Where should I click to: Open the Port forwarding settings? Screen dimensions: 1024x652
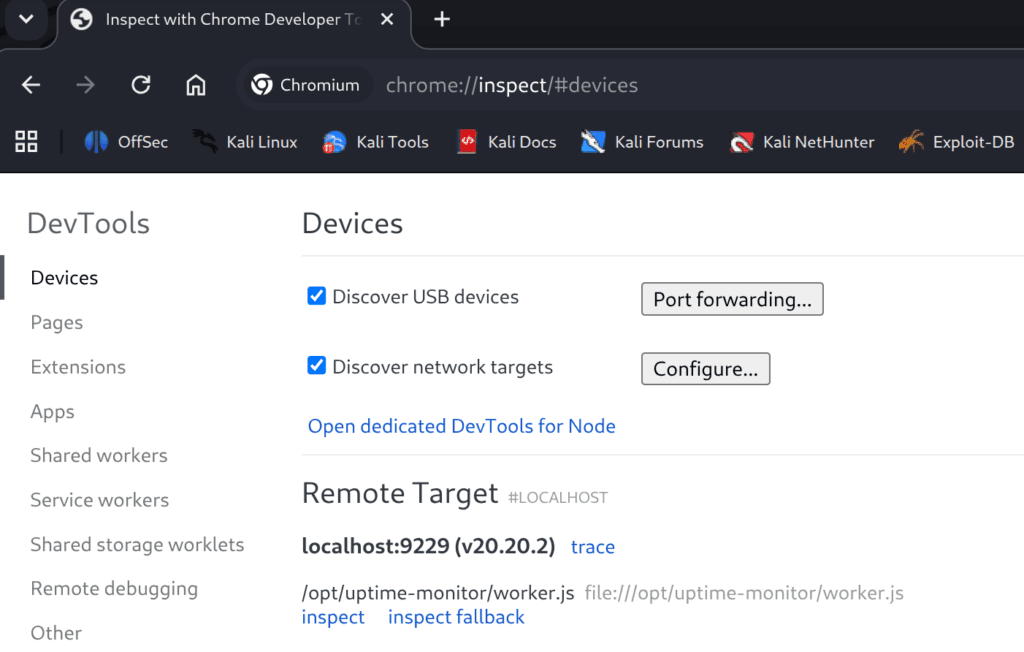click(732, 299)
